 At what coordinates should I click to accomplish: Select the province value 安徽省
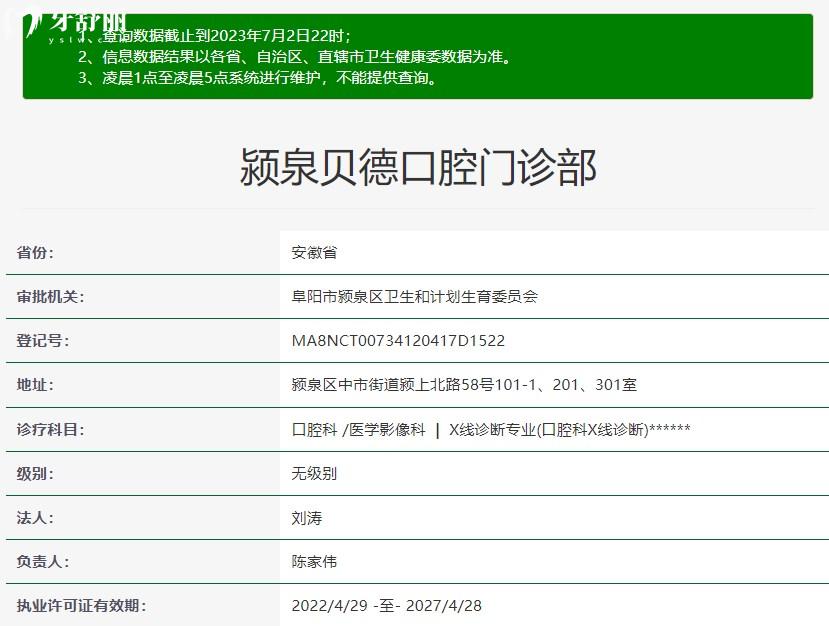click(x=314, y=253)
